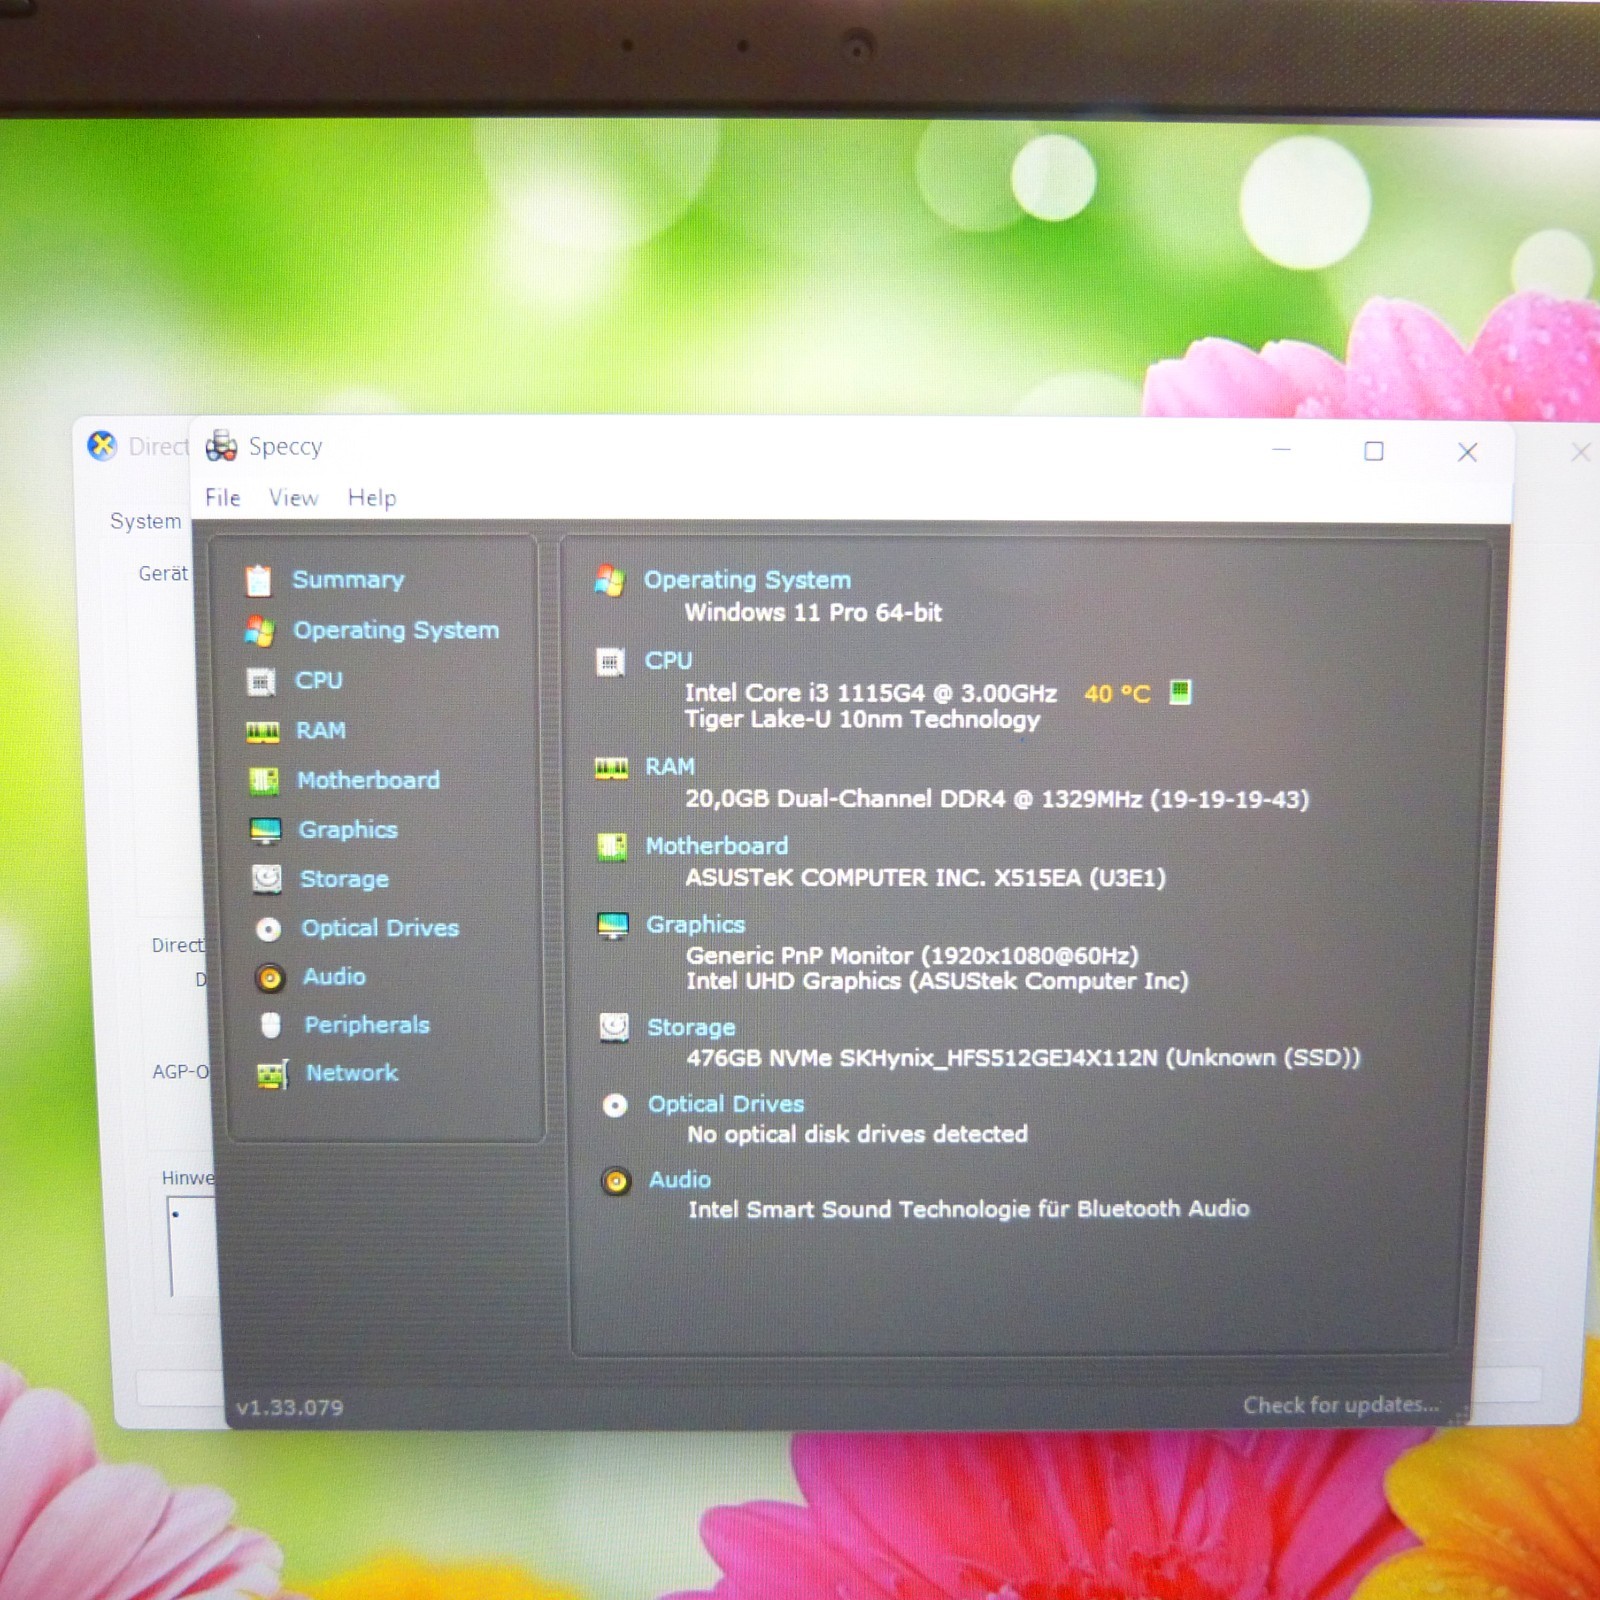Click the Summary clipboard icon in sidebar
The image size is (1600, 1600).
(x=258, y=580)
